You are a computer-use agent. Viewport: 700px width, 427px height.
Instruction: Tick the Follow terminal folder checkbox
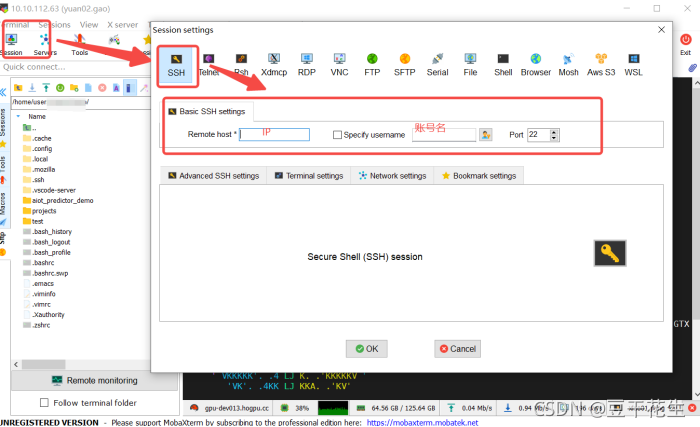[x=44, y=402]
